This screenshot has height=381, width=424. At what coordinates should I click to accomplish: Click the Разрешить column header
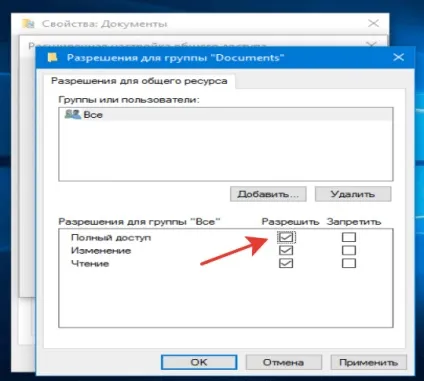click(290, 222)
